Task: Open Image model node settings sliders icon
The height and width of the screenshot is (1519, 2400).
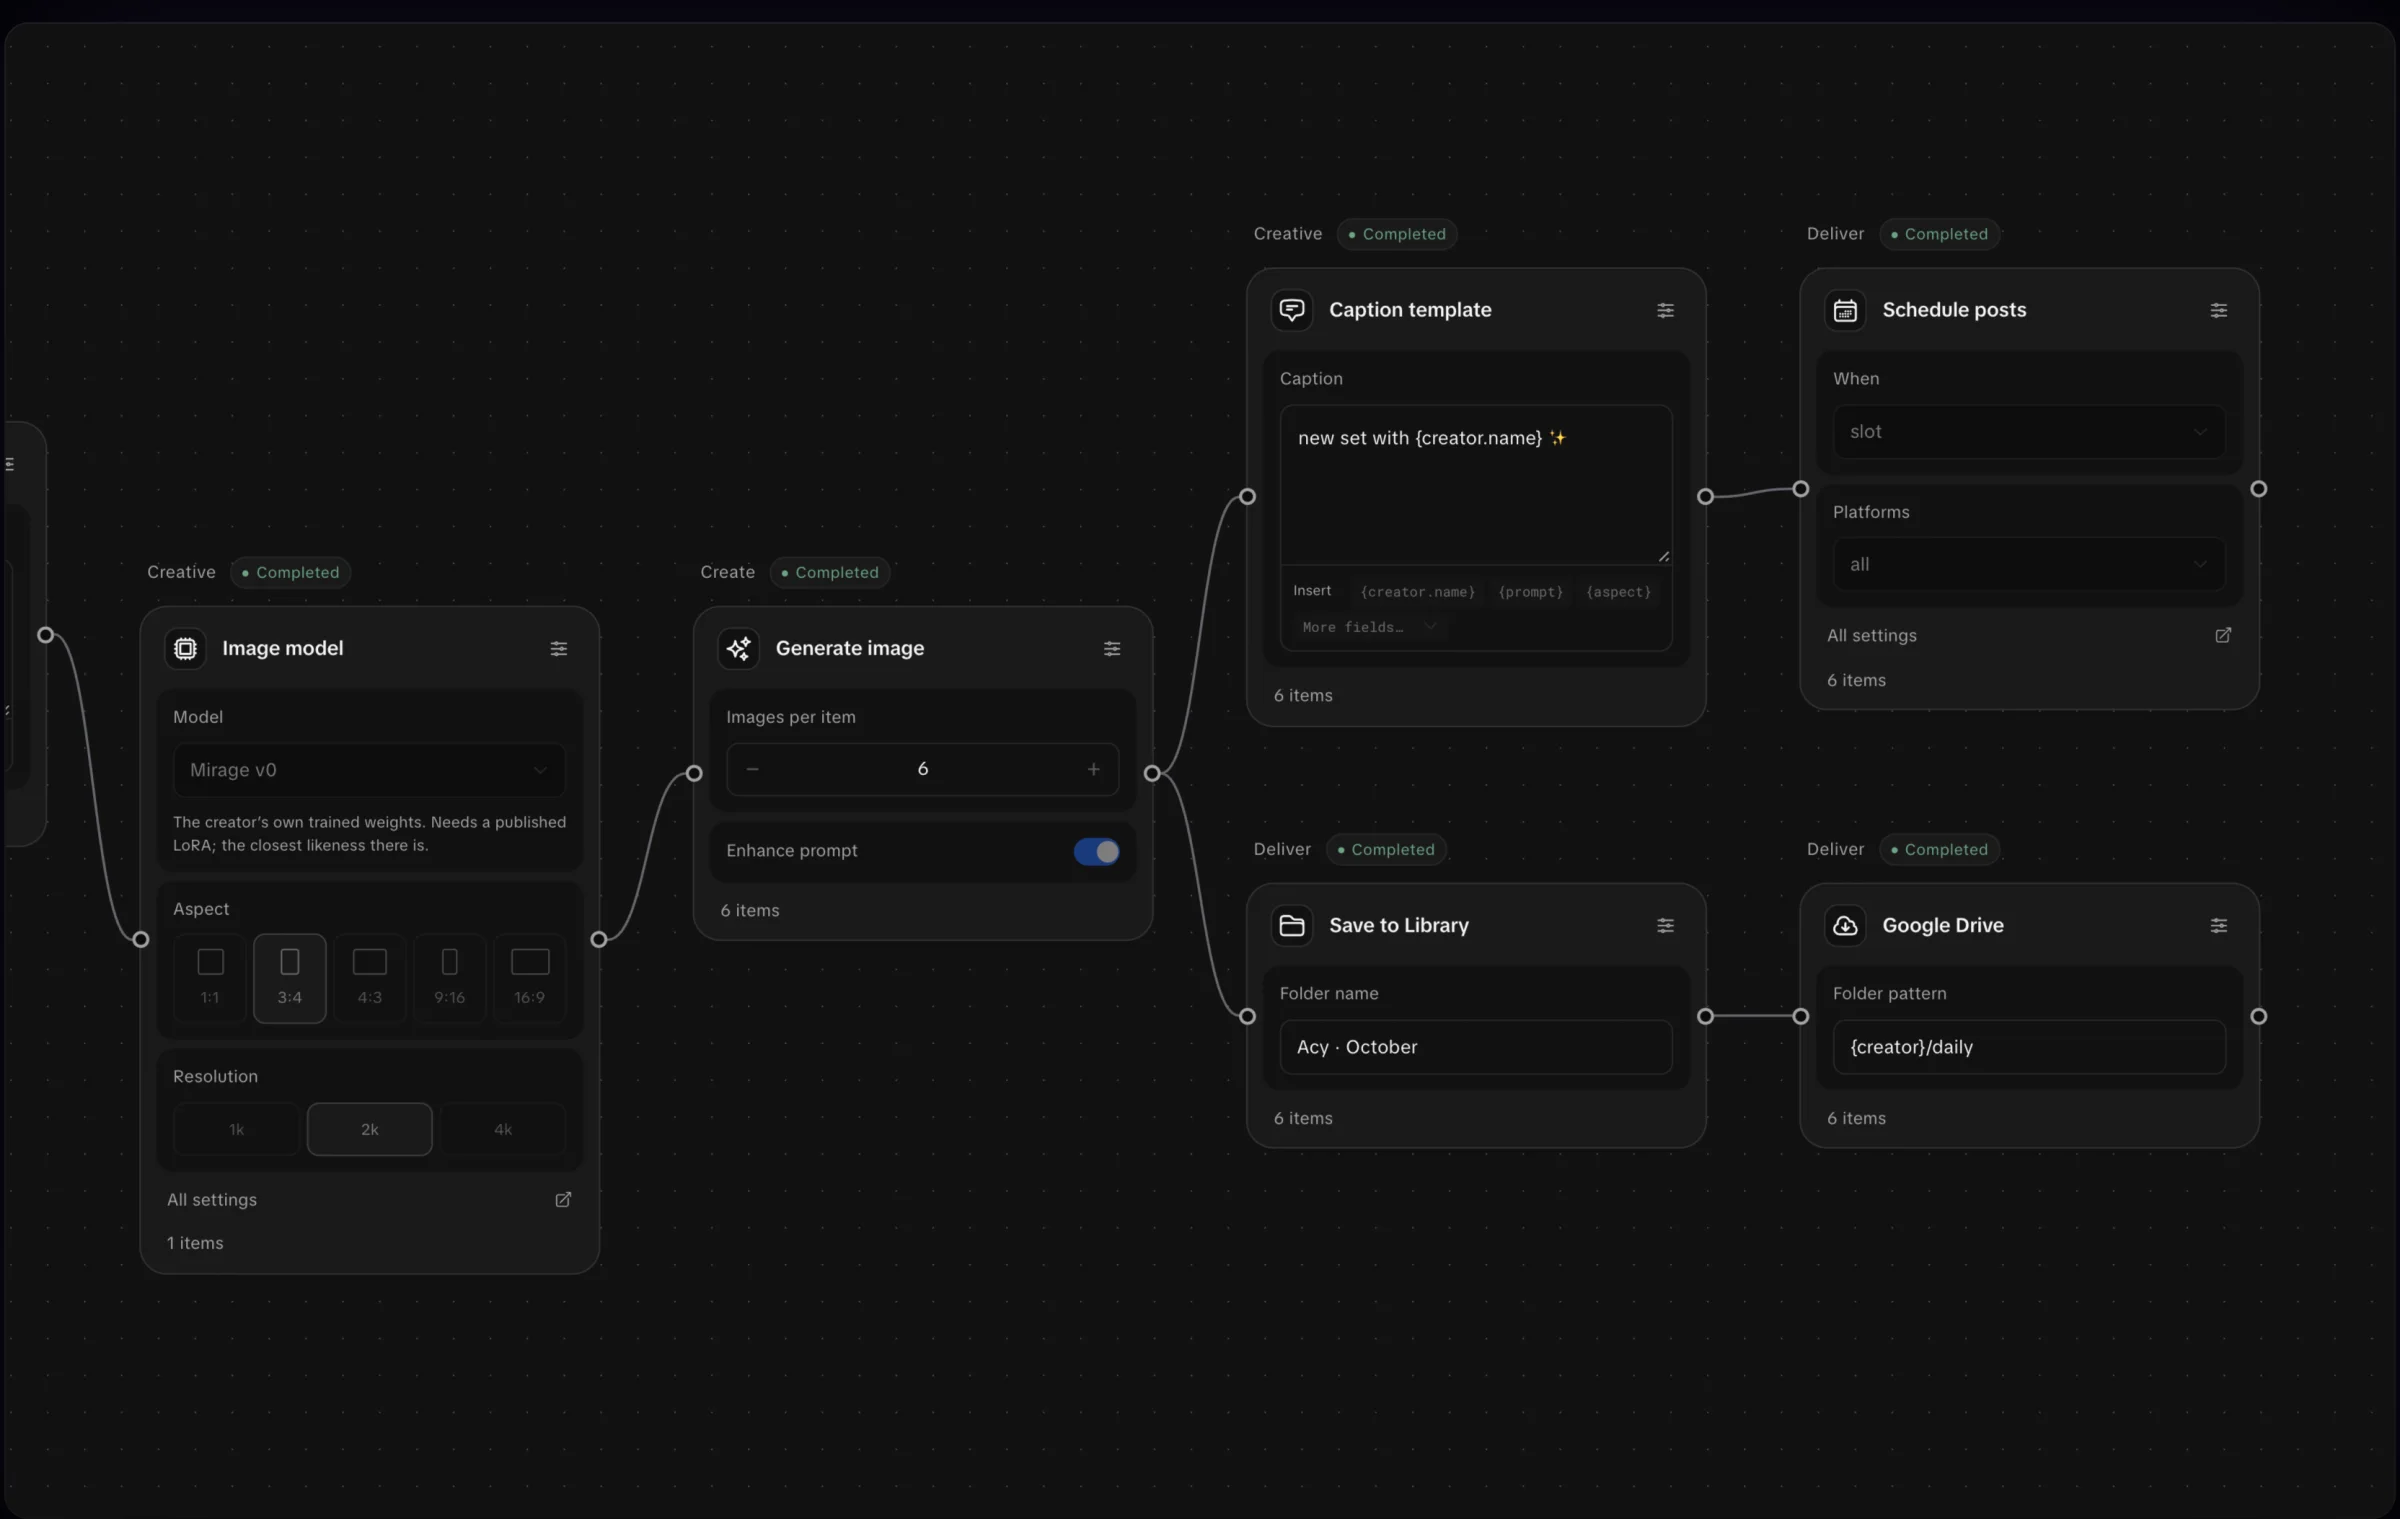Action: (559, 649)
